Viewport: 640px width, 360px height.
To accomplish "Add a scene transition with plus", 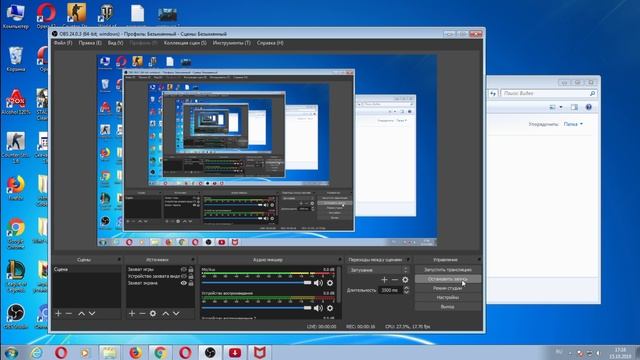I will click(x=384, y=280).
